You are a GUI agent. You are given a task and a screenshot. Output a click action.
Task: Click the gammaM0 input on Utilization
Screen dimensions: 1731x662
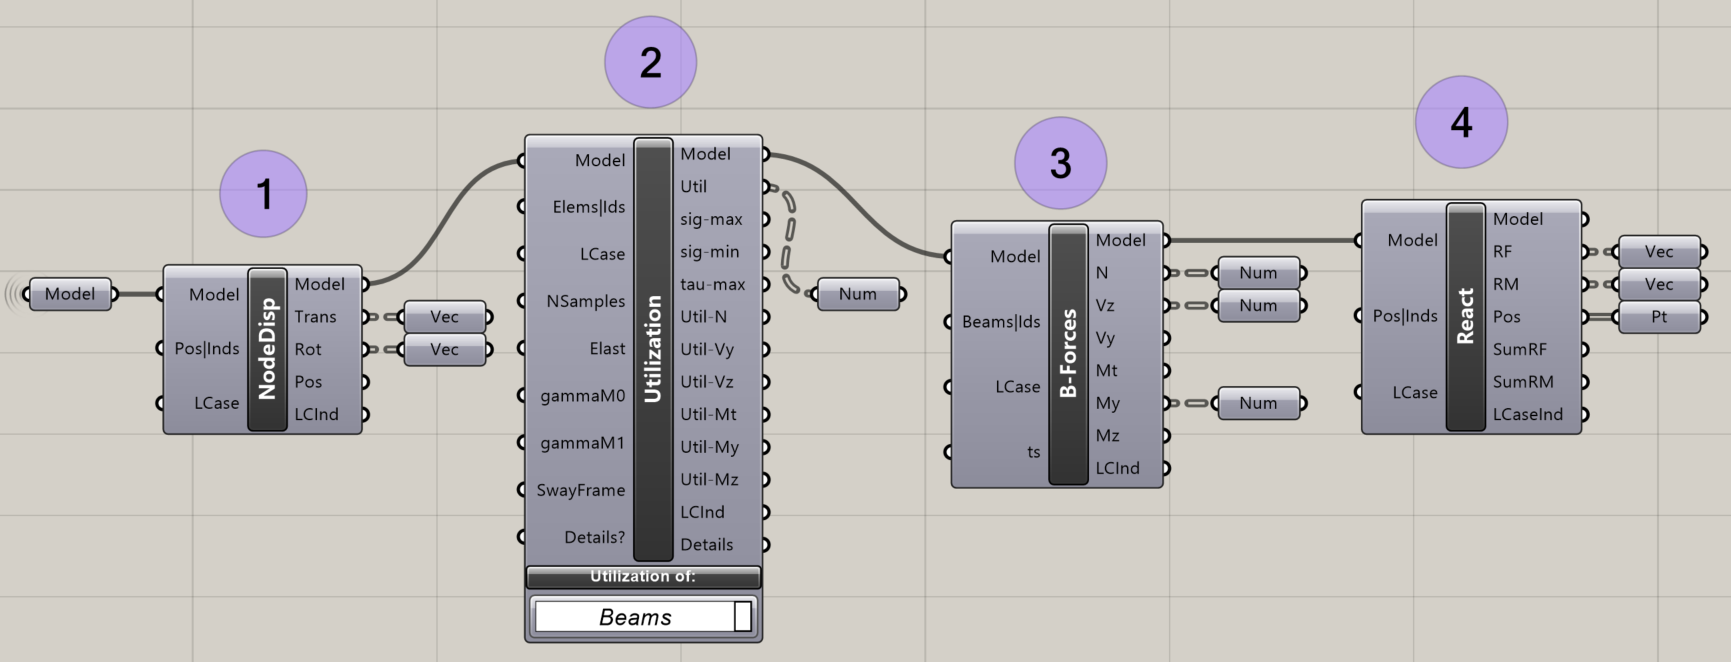582,396
